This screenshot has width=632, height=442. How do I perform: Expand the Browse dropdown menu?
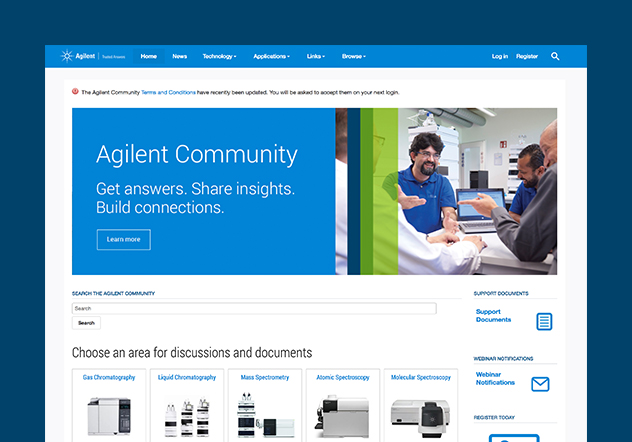point(354,56)
